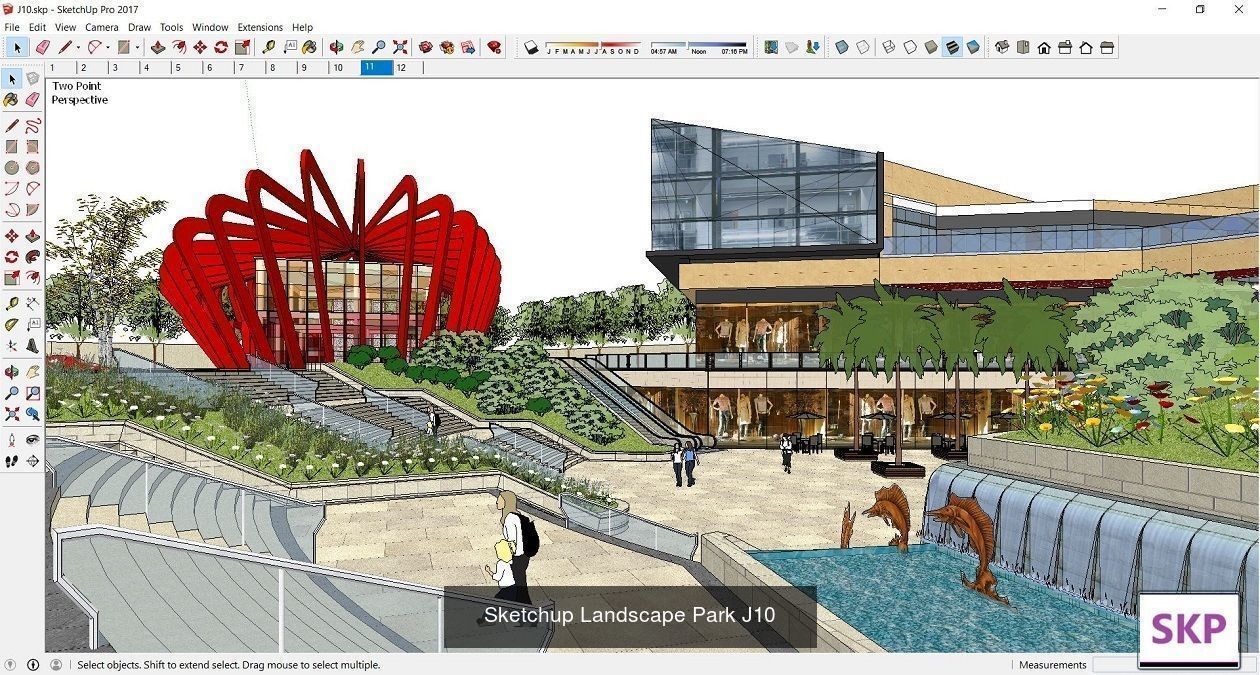
Task: Click the geo-location status icon
Action: click(11, 664)
